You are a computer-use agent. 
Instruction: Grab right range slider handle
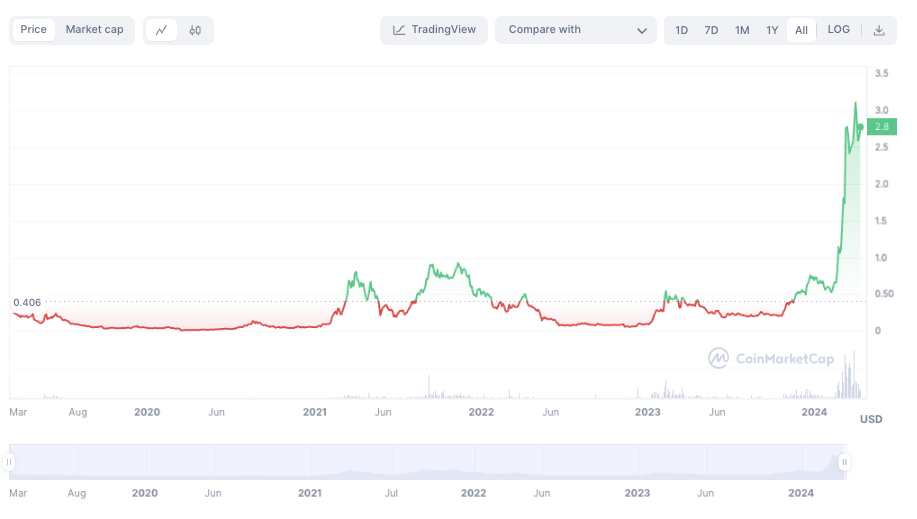pos(844,462)
